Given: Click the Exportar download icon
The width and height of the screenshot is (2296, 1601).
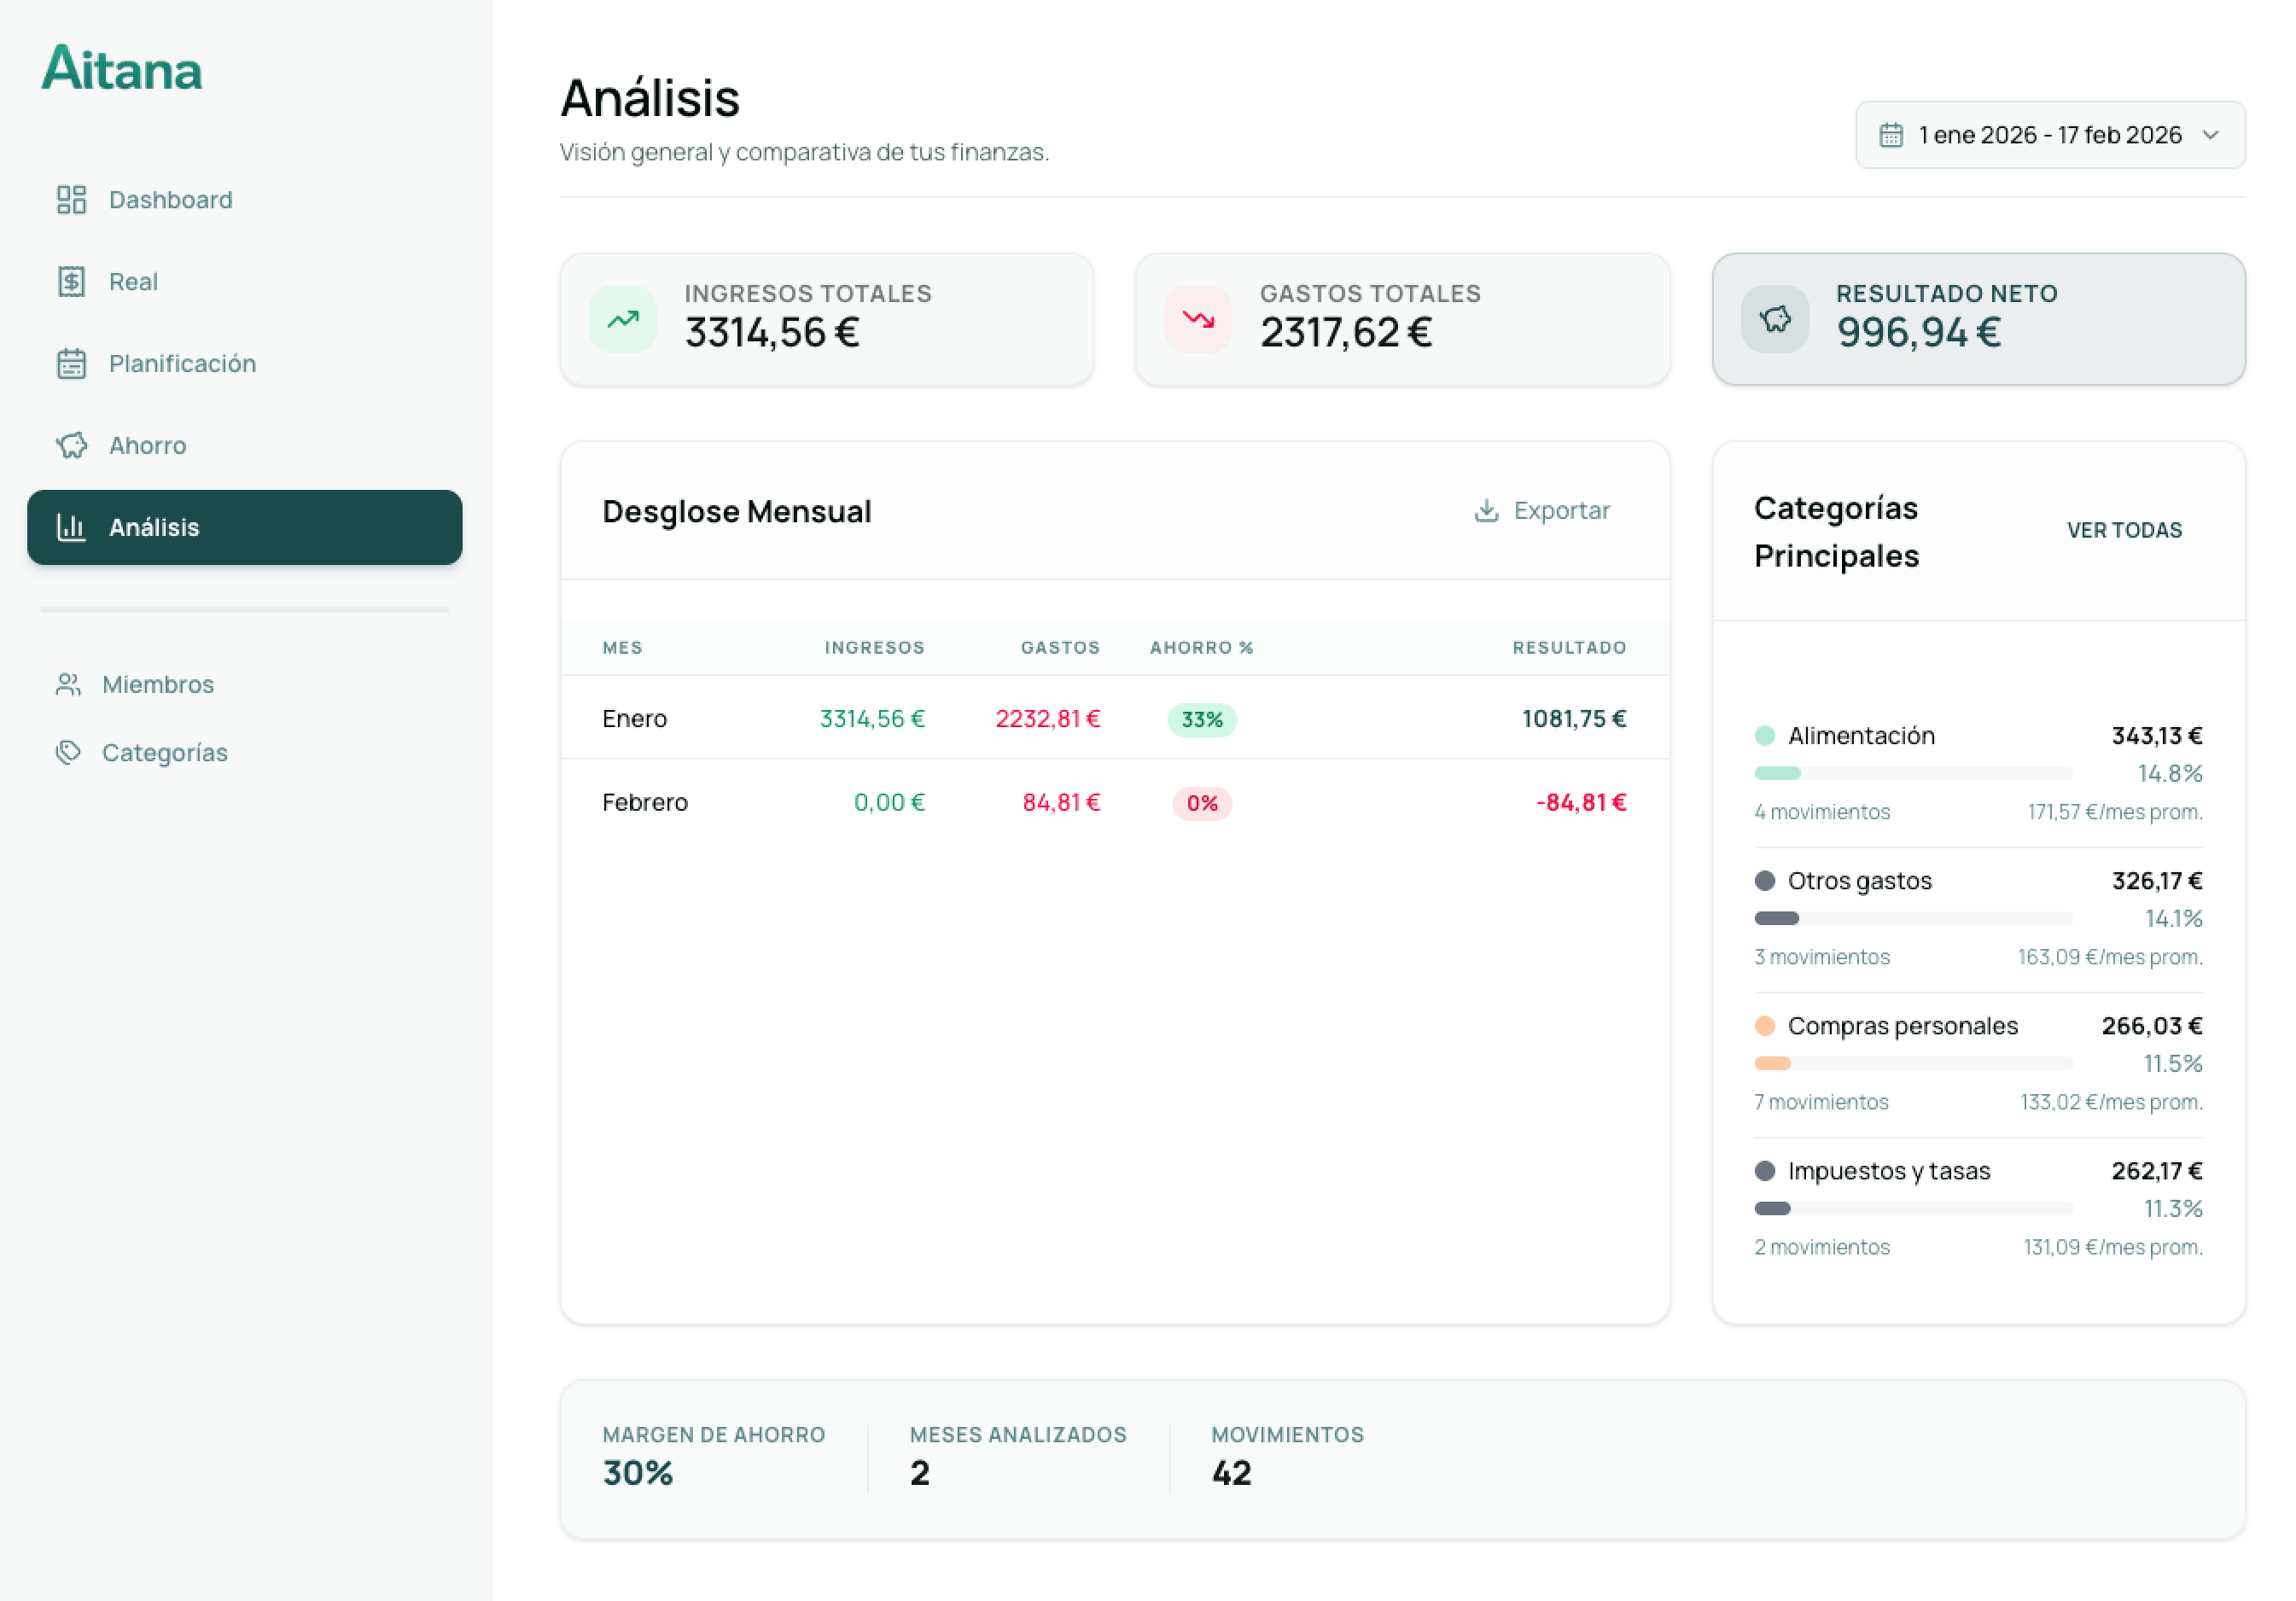Looking at the screenshot, I should pos(1486,511).
